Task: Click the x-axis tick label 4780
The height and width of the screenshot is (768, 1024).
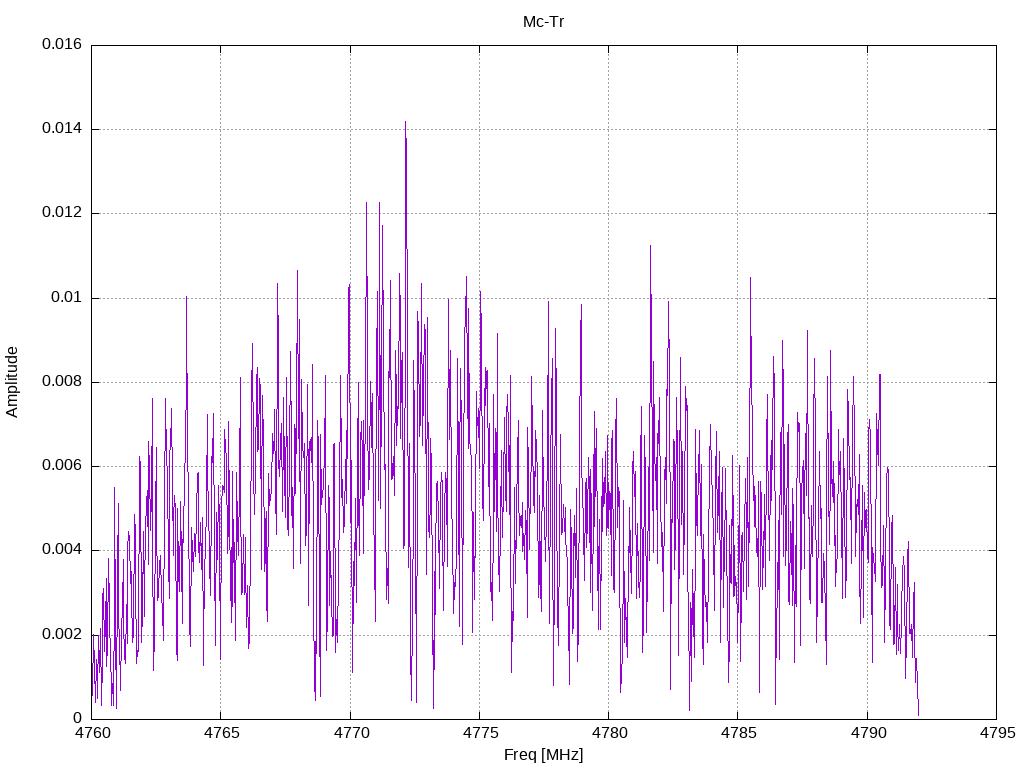Action: pos(609,733)
